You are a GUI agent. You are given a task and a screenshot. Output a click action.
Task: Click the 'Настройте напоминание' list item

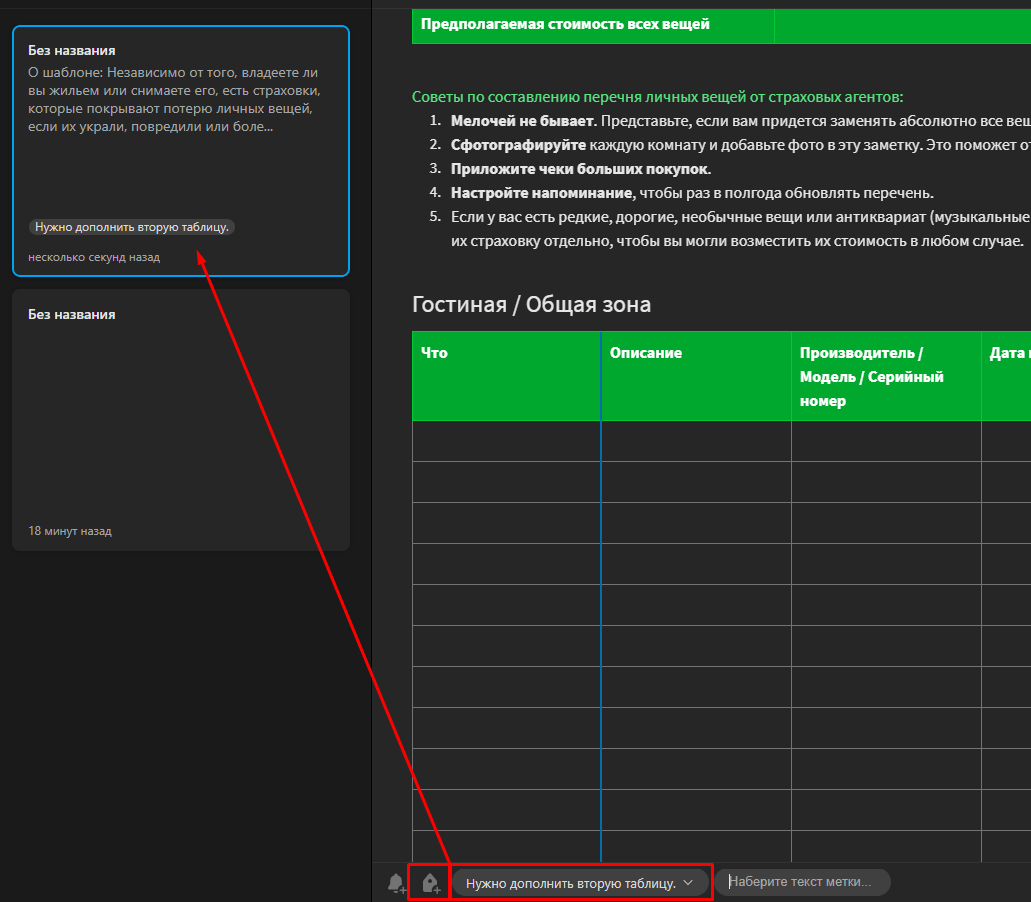541,193
